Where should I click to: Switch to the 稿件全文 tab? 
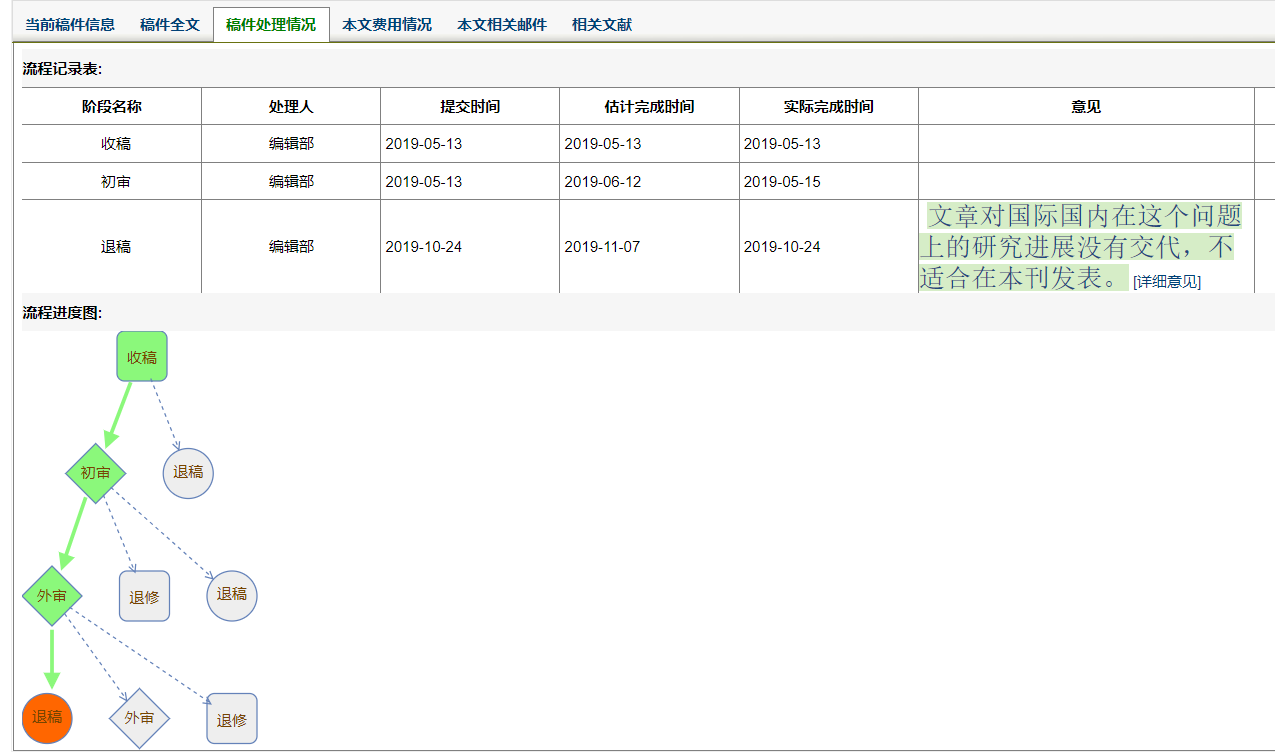[170, 25]
